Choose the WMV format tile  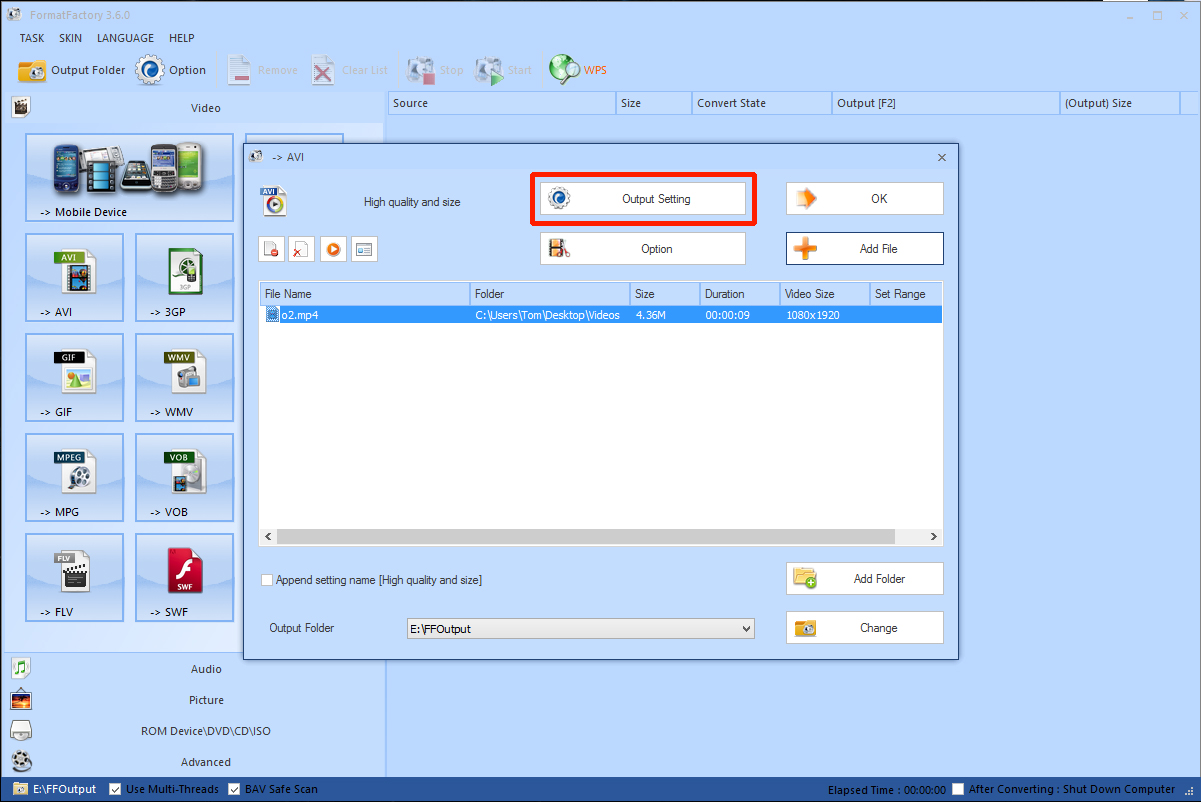(185, 378)
